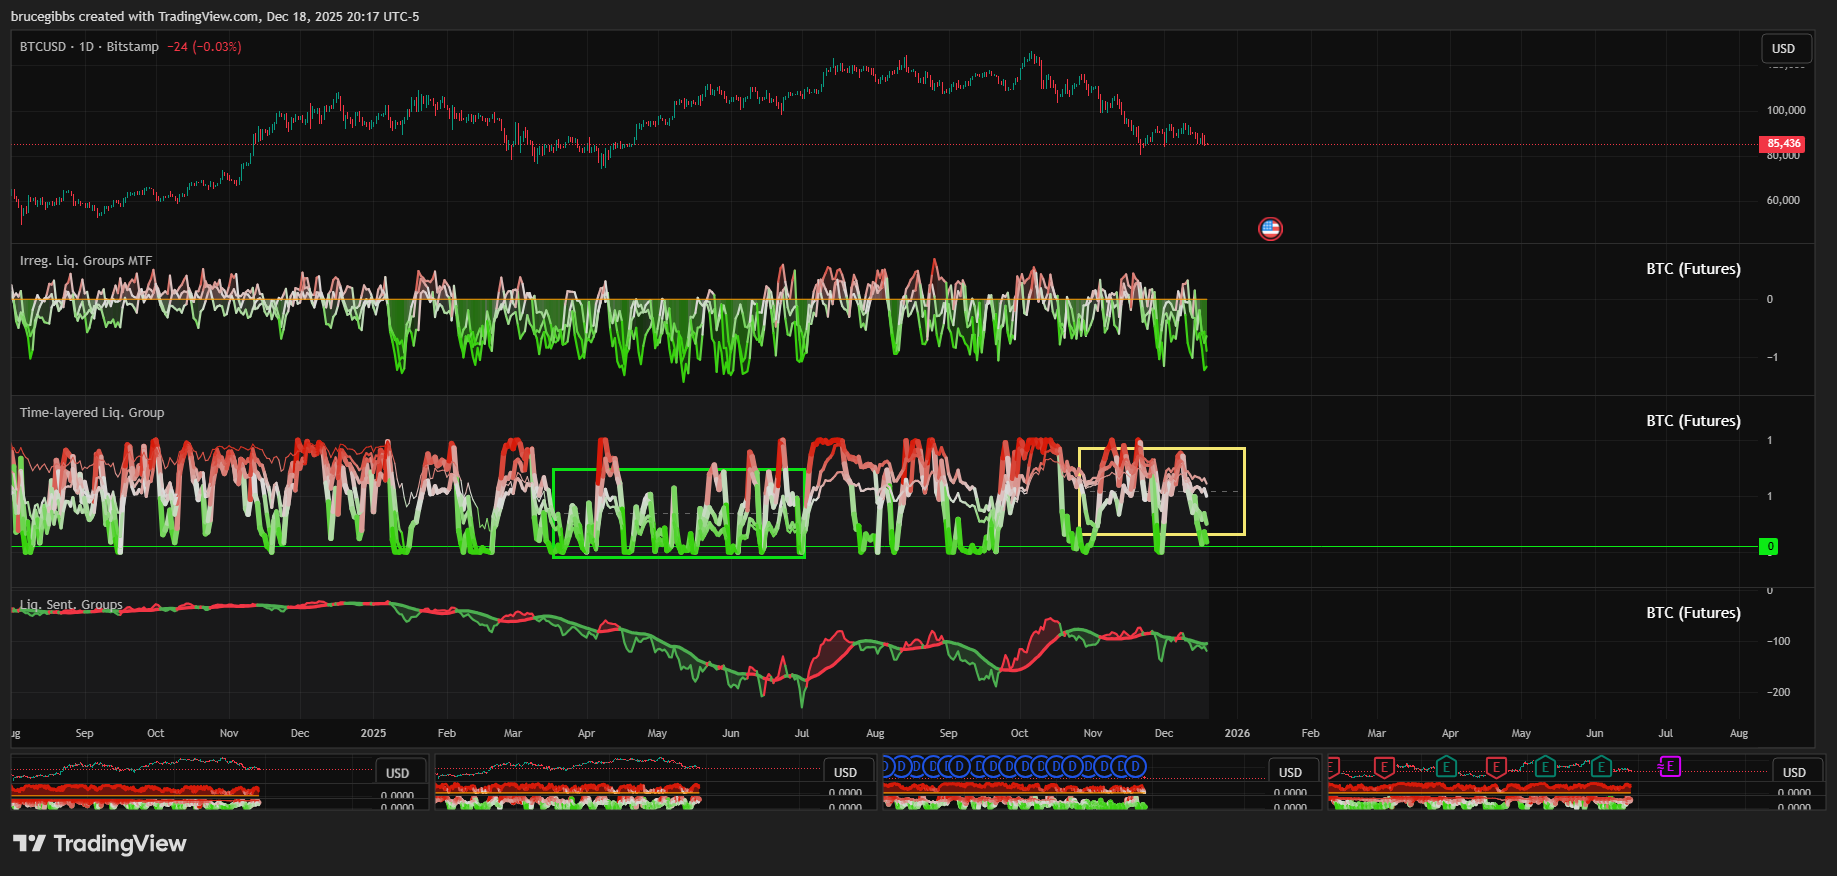Click the yellow rectangle drawing on the chart
The height and width of the screenshot is (876, 1837).
point(1244,490)
